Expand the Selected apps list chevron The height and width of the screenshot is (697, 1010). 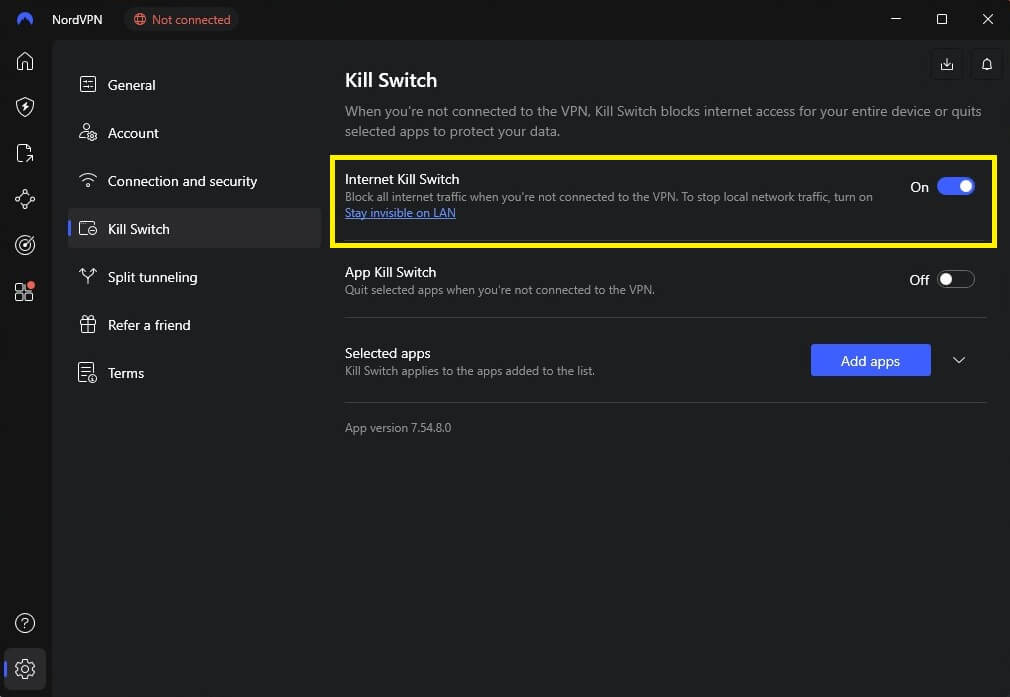[x=959, y=360]
